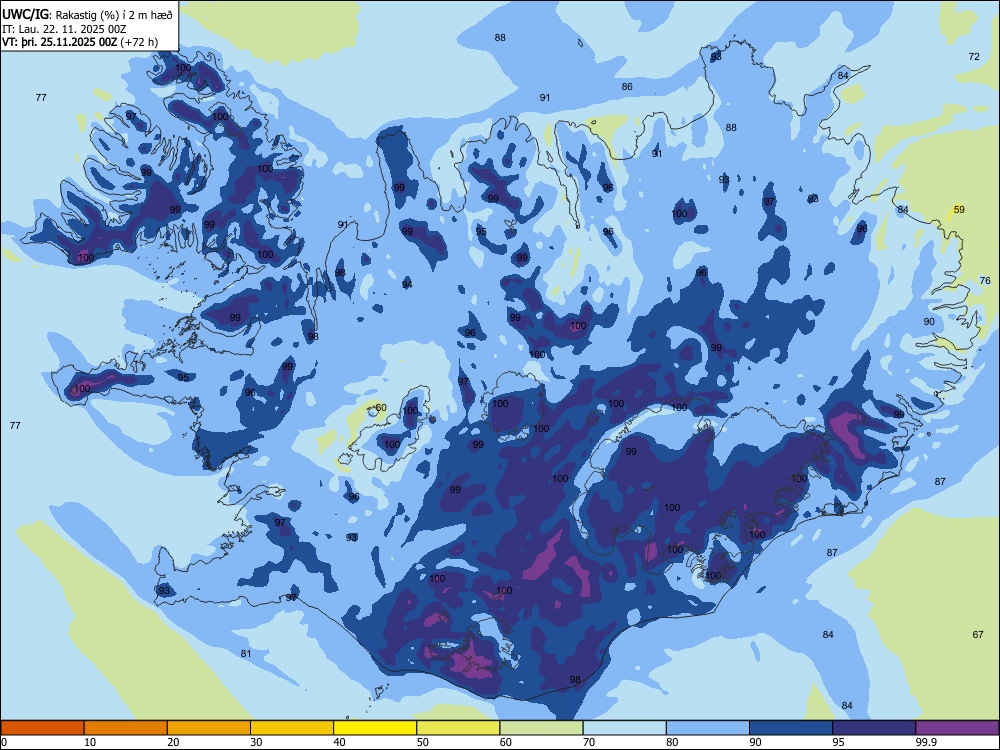Select the humidity value 90 in the east
This screenshot has height=750, width=1000.
pyautogui.click(x=929, y=321)
